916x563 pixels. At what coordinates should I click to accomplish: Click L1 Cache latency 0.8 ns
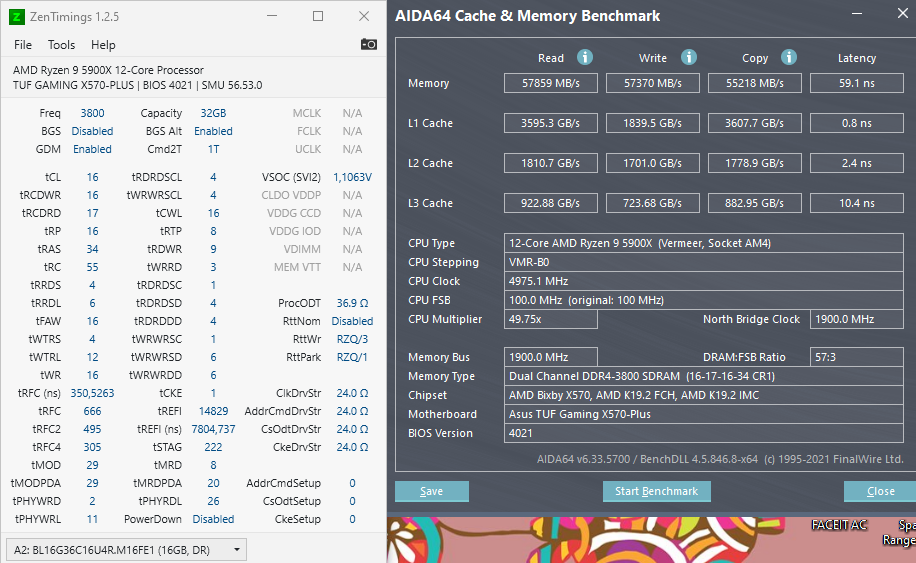(x=857, y=123)
